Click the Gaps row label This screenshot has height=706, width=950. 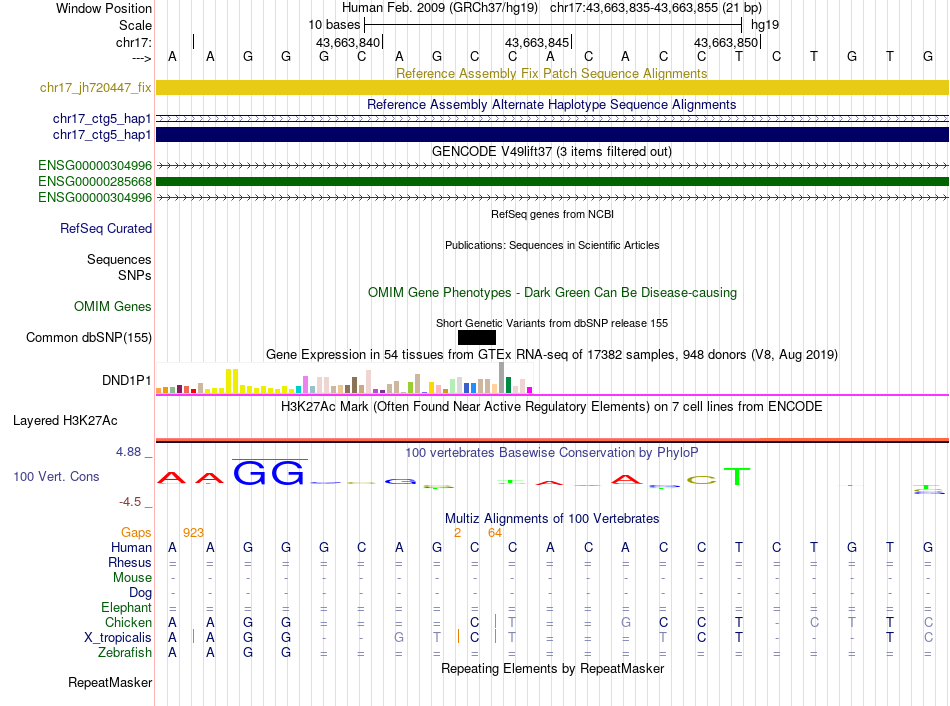click(136, 532)
